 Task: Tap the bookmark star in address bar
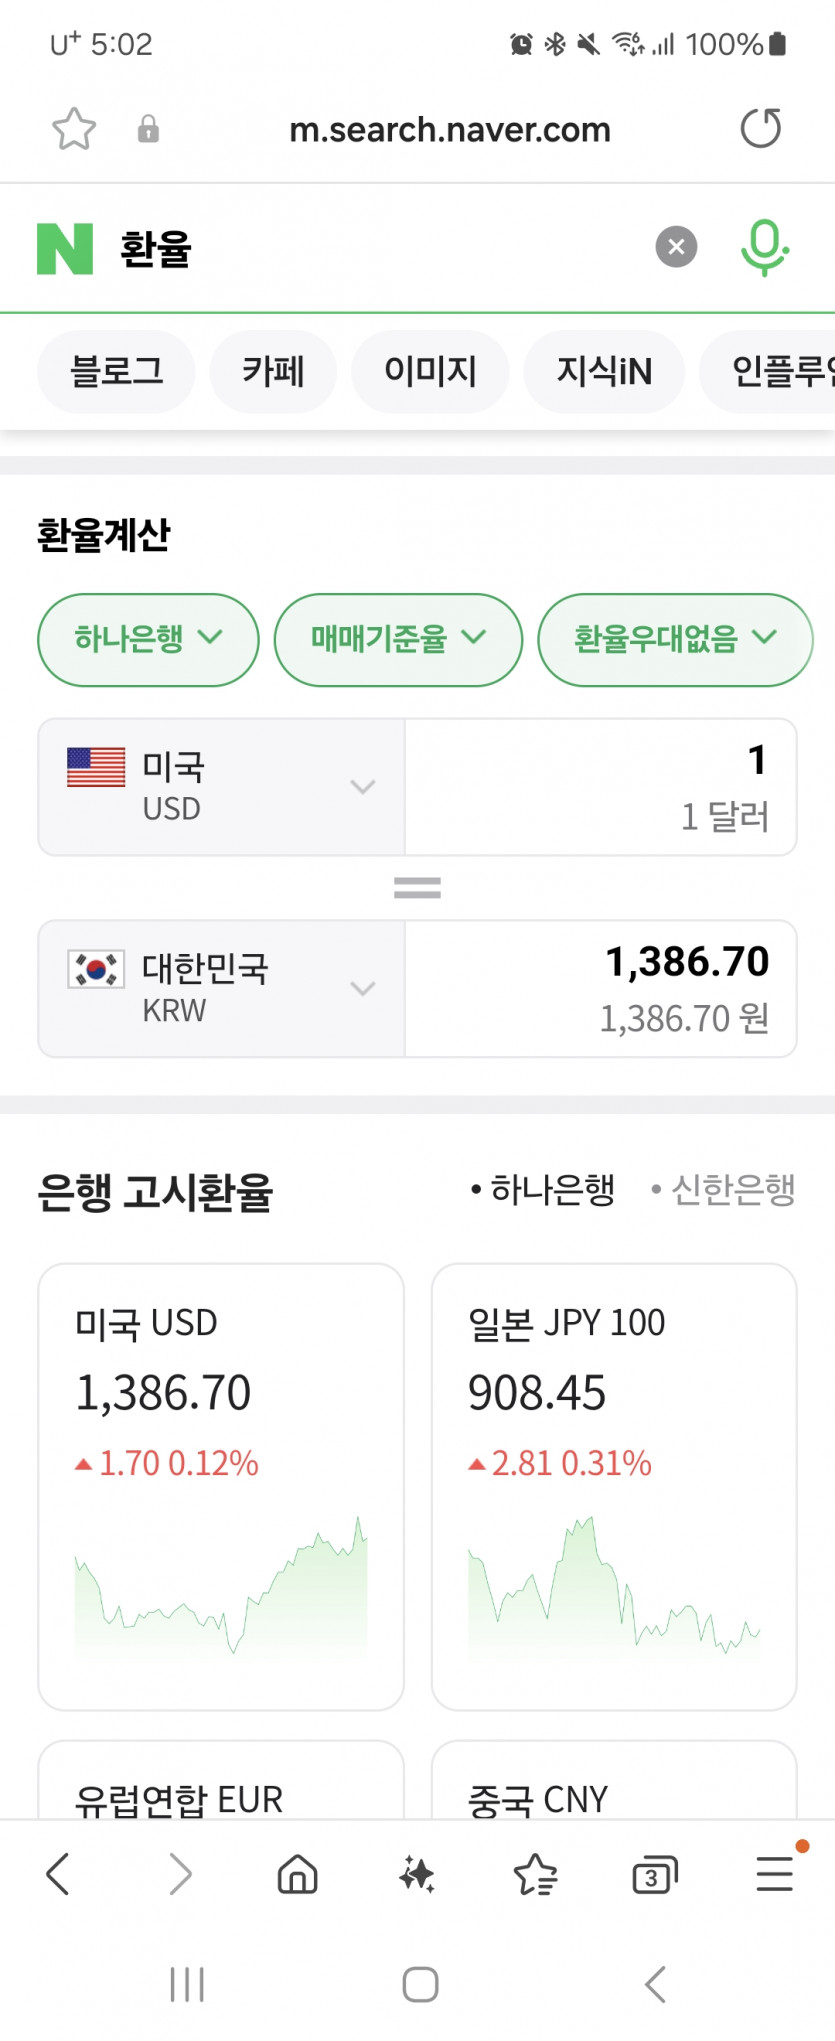(x=74, y=129)
